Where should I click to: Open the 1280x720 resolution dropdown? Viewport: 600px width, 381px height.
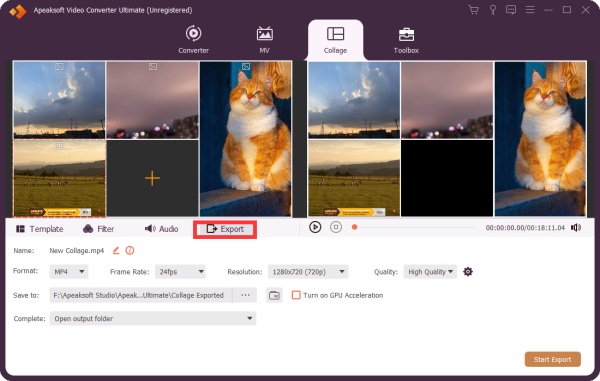click(308, 272)
